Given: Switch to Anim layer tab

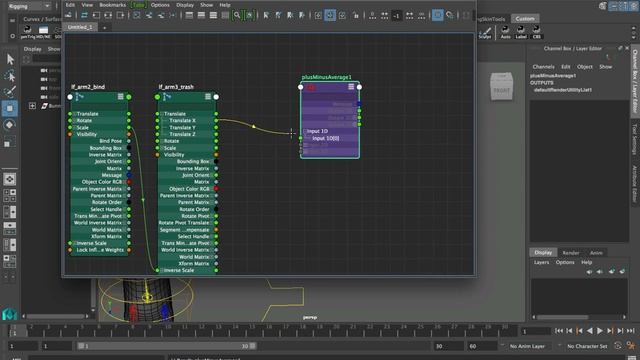Looking at the screenshot, I should 596,253.
